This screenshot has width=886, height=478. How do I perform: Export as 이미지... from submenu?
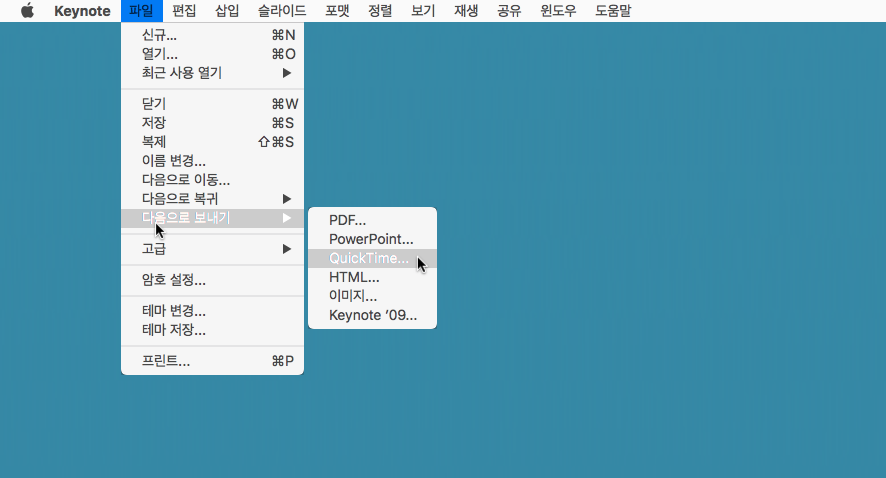pos(372,296)
